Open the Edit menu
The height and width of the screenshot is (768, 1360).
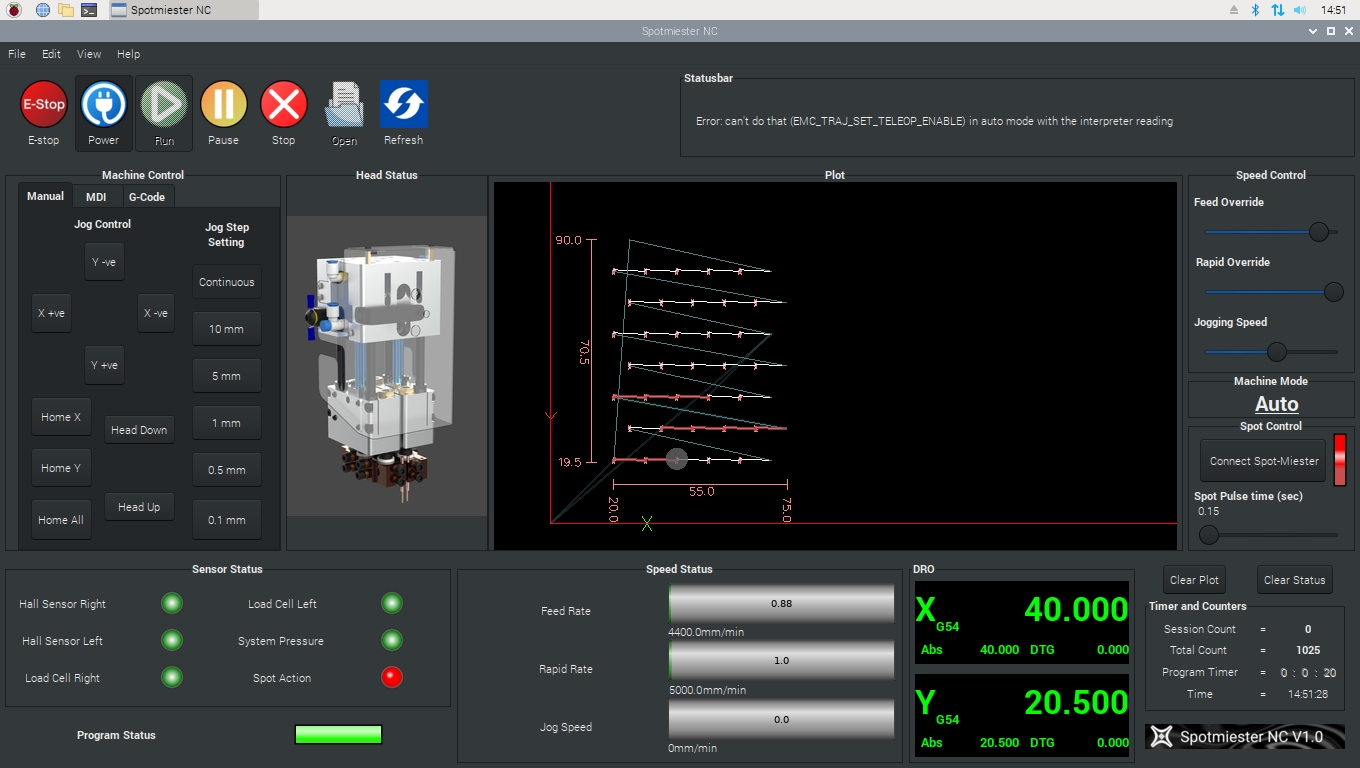pos(51,54)
